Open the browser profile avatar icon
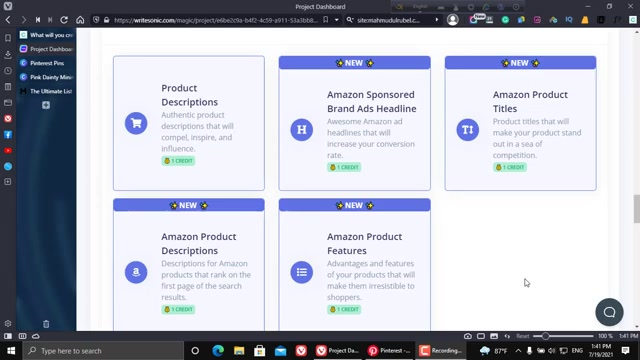Screen dimensions: 640x360 tap(452, 20)
